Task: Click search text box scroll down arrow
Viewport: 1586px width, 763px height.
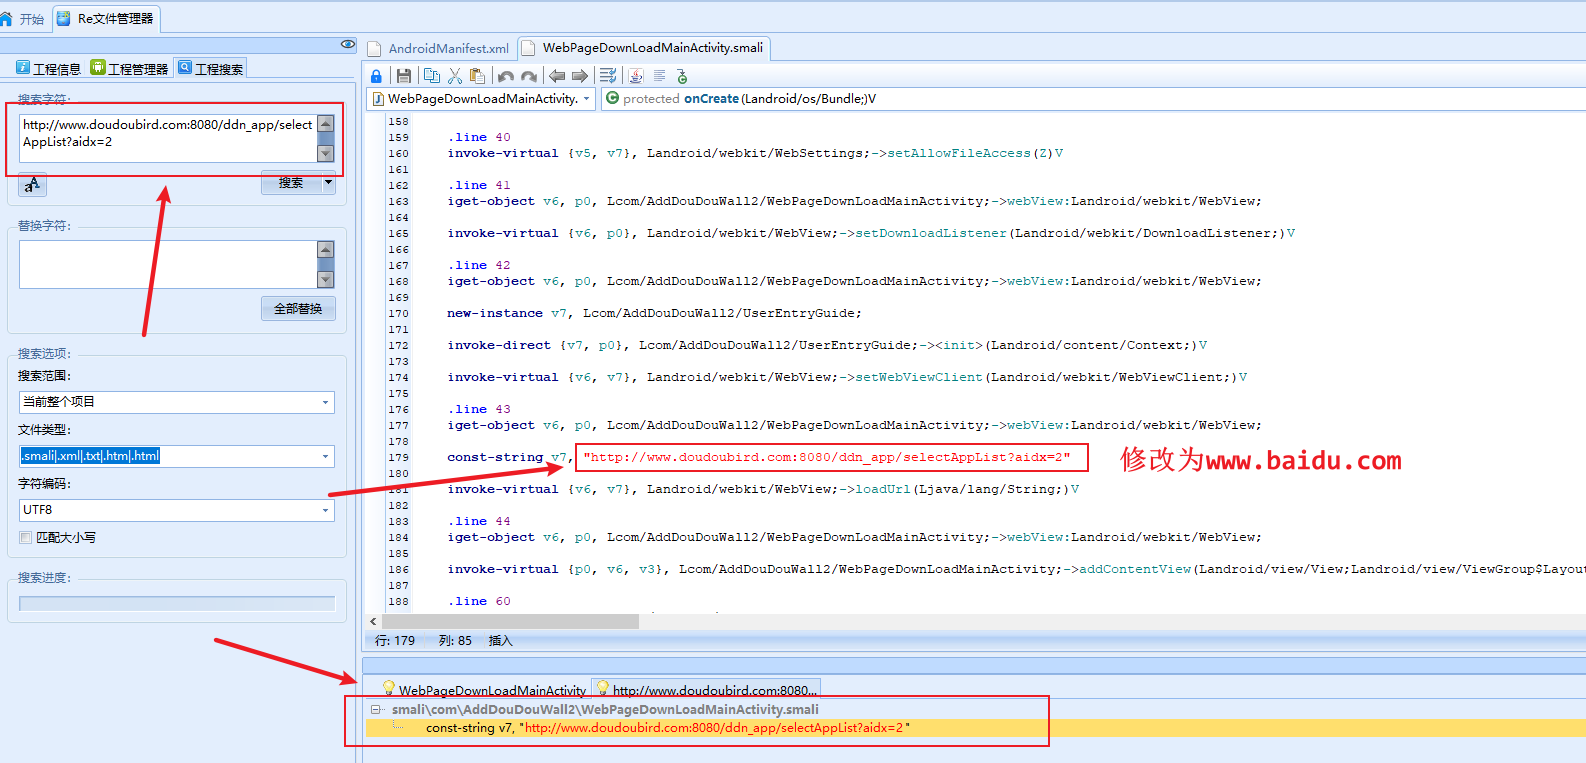Action: [325, 153]
